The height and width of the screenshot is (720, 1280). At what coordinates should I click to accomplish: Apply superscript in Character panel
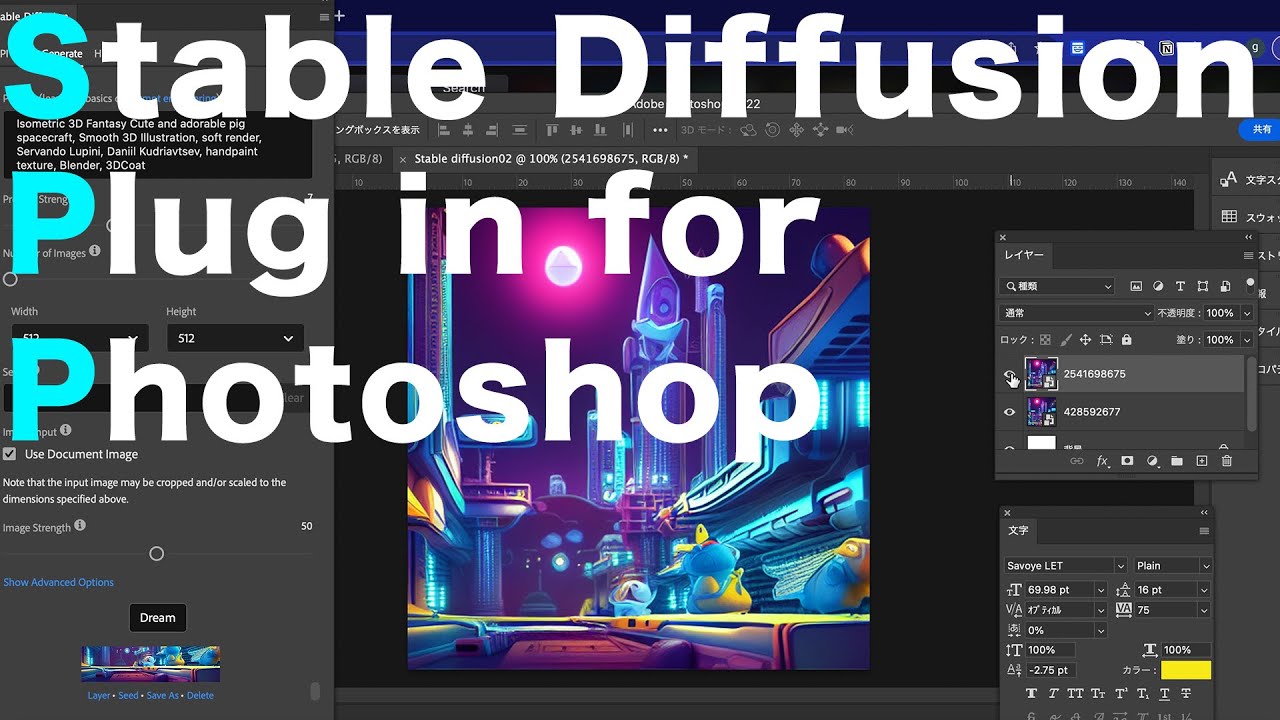(1120, 694)
